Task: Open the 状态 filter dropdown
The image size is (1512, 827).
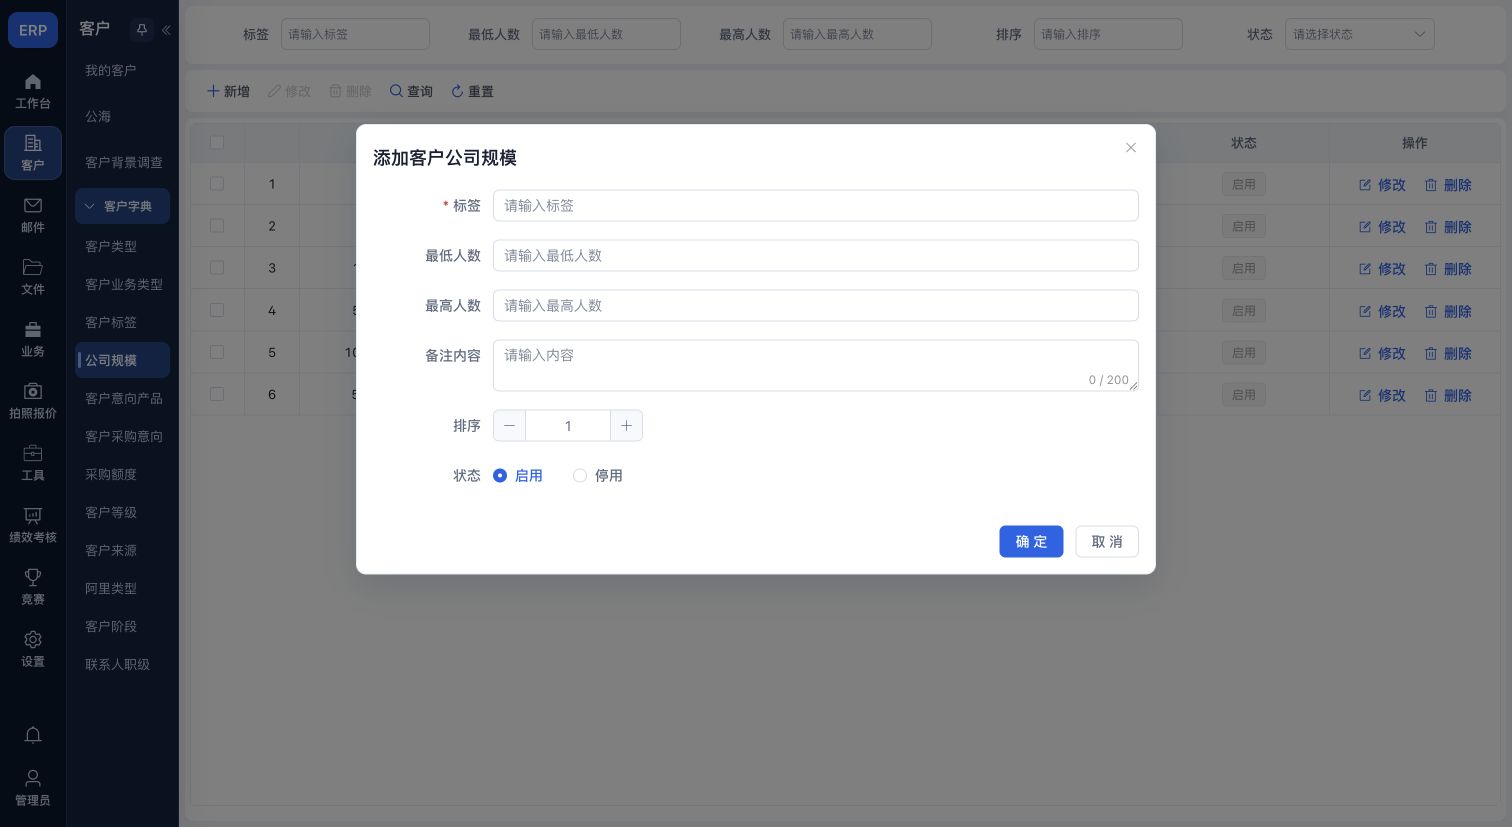Action: (x=1360, y=34)
